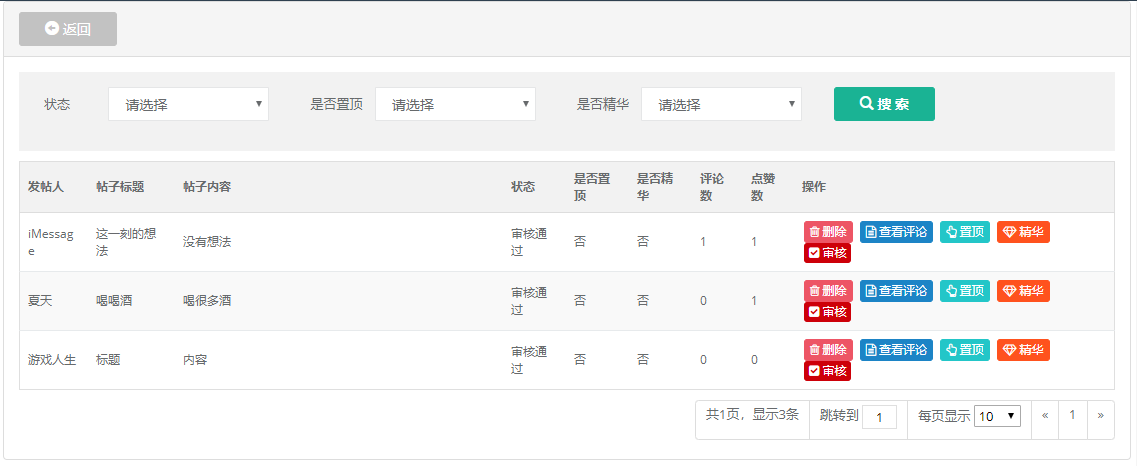Open 查看评论 for the 夏天 post
The width and height of the screenshot is (1137, 466).
coord(896,291)
